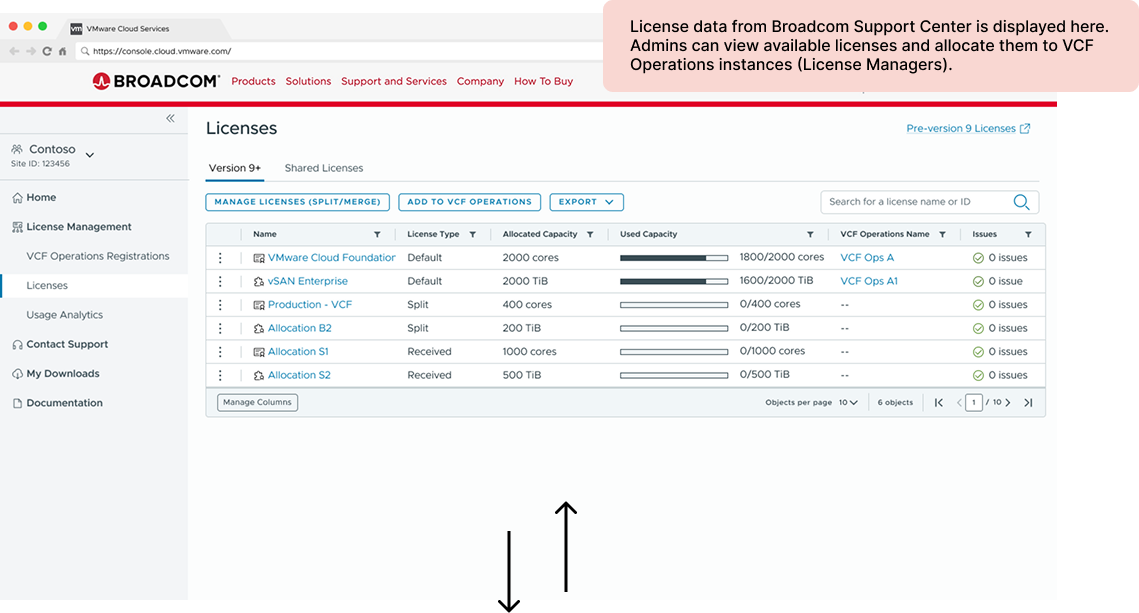Viewport: 1139px width, 613px height.
Task: Filter the VCF Operations Name column
Action: tap(942, 235)
